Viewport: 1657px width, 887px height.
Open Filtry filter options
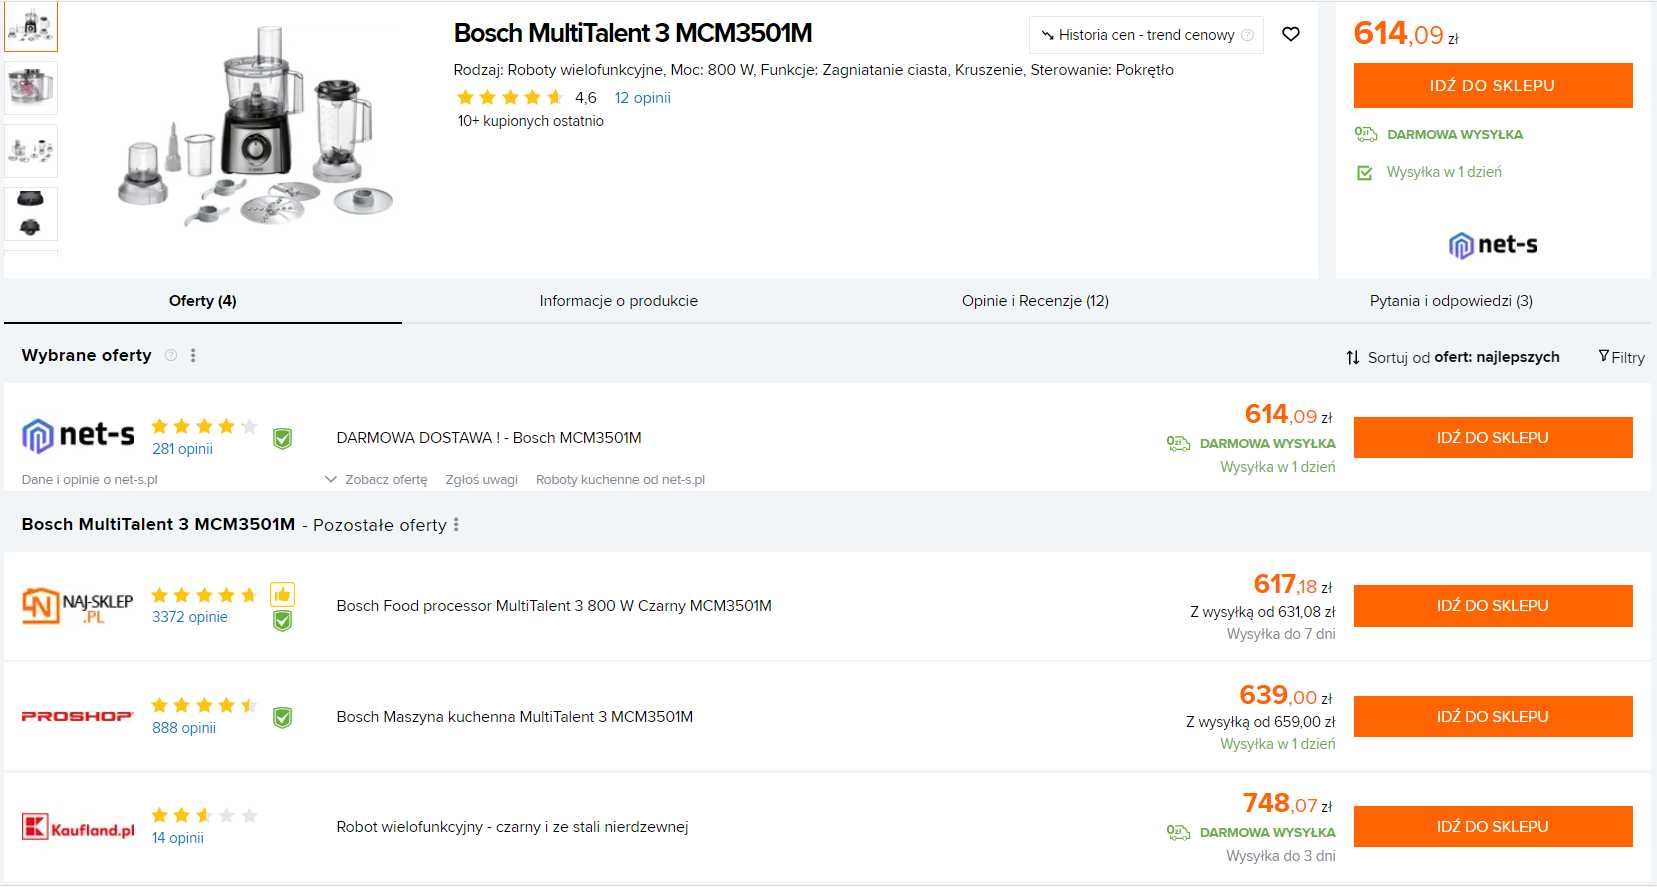click(x=1621, y=357)
